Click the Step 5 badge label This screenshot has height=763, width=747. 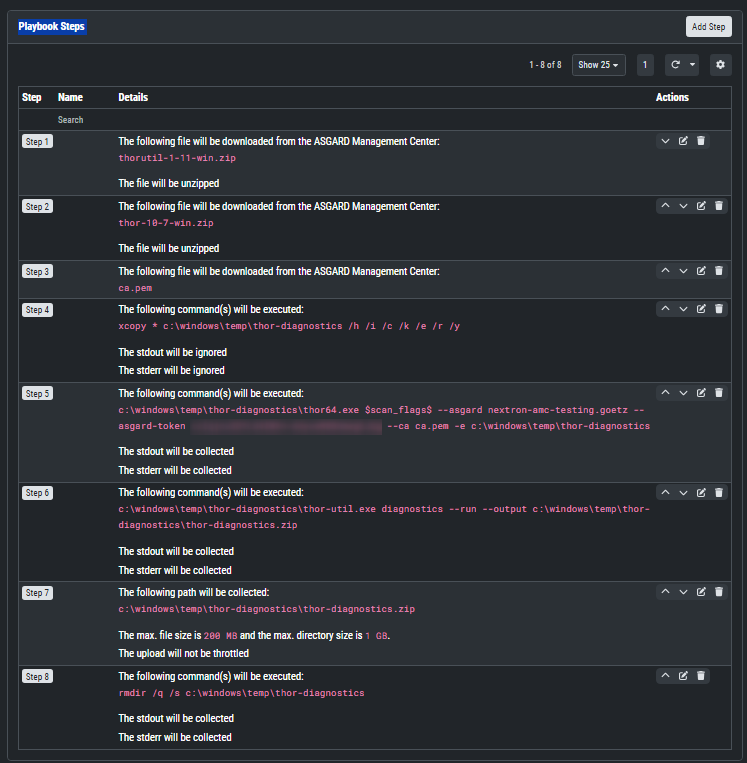click(x=37, y=393)
